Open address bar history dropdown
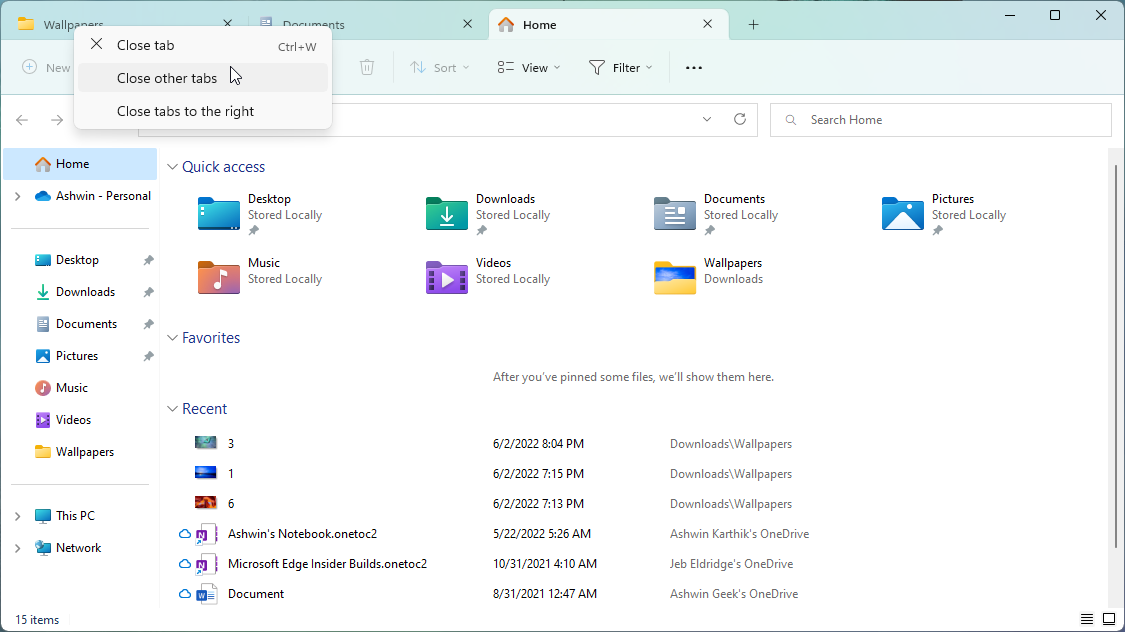1125x632 pixels. coord(707,119)
